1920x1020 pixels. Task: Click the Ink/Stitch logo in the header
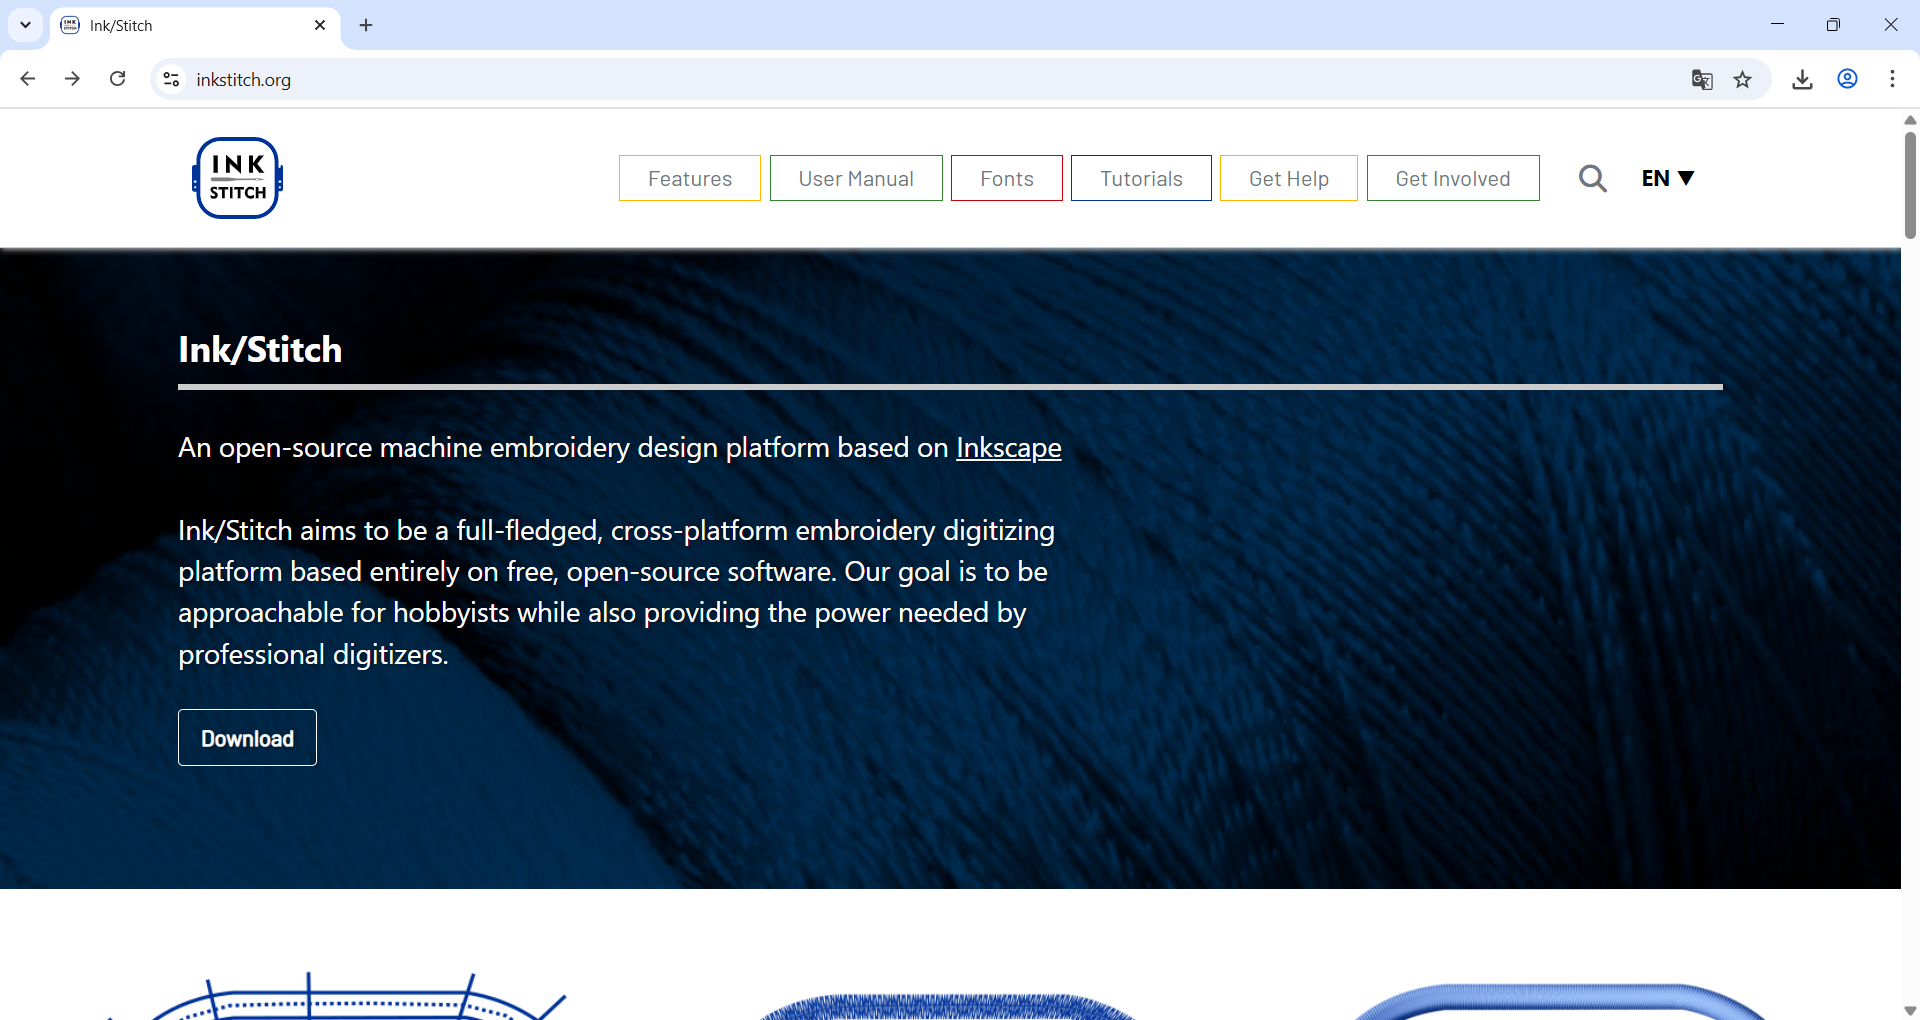[x=237, y=178]
